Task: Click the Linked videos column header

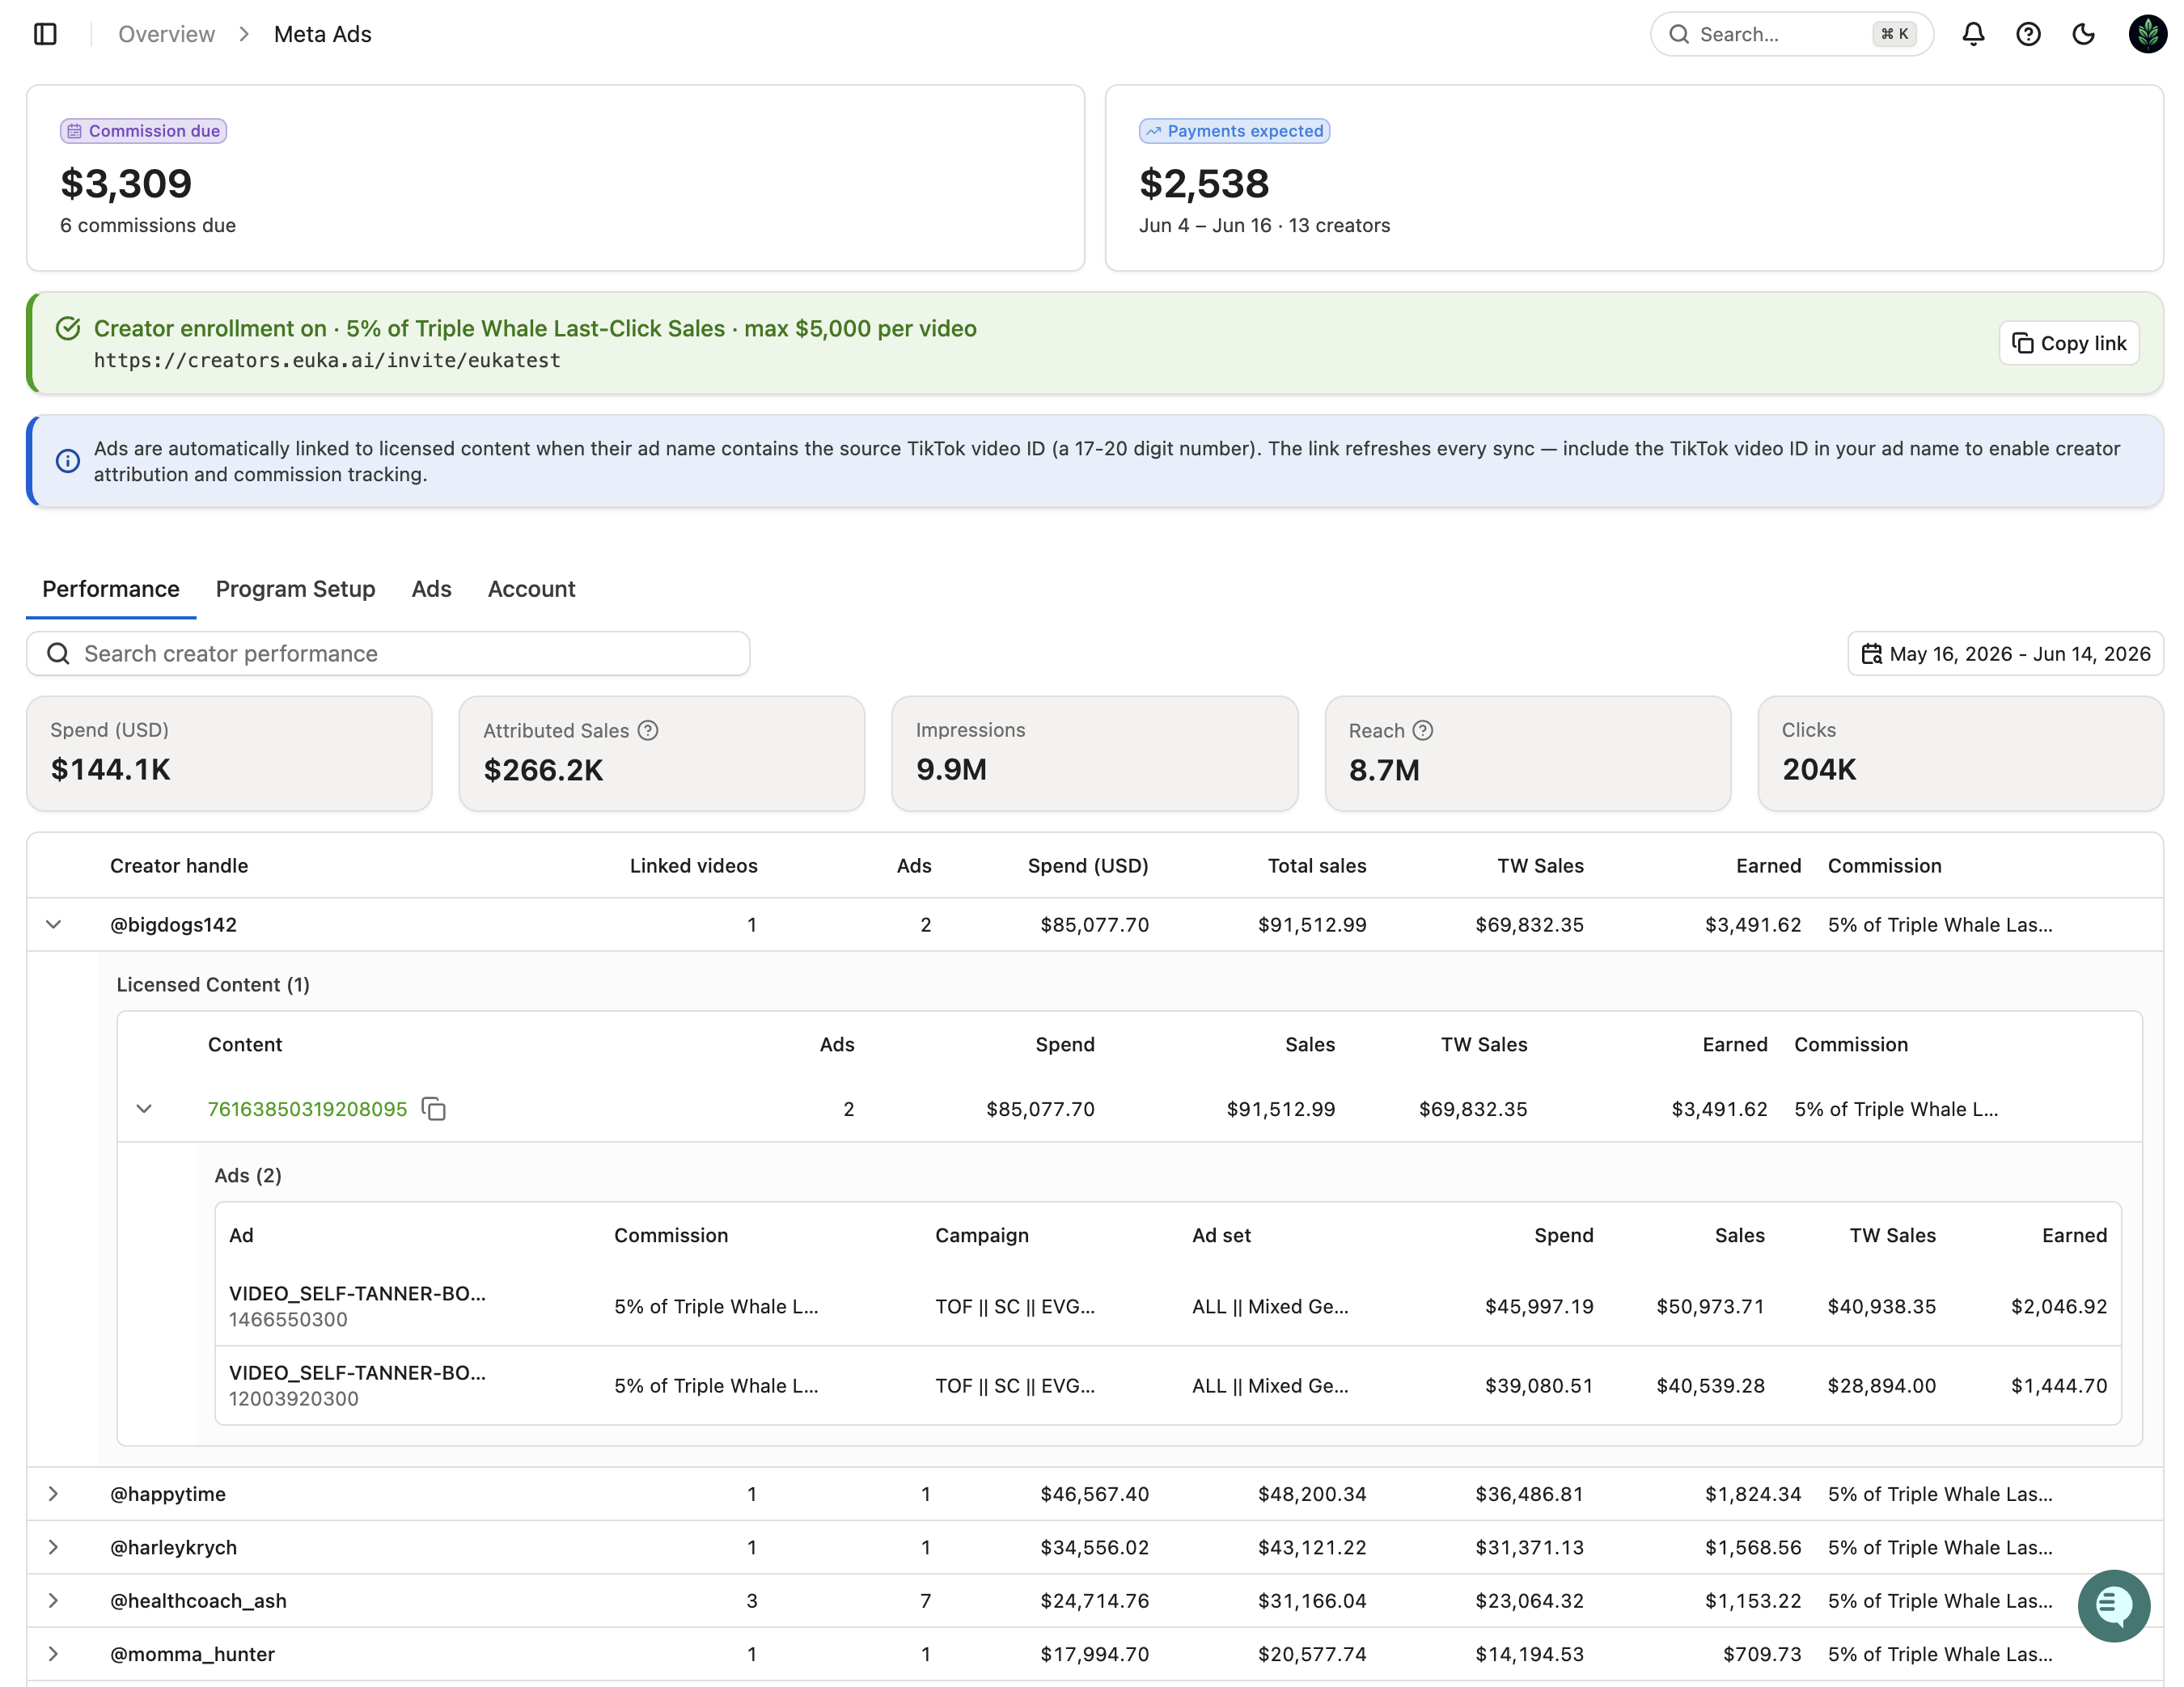Action: [x=693, y=865]
